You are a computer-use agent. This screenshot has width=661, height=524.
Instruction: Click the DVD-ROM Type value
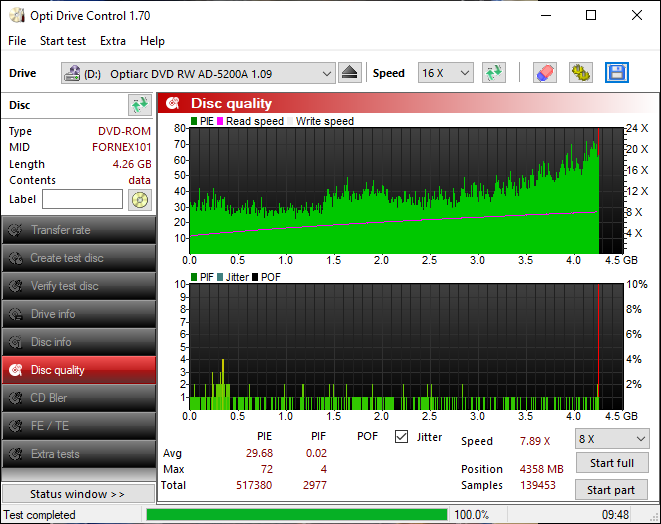[x=124, y=131]
